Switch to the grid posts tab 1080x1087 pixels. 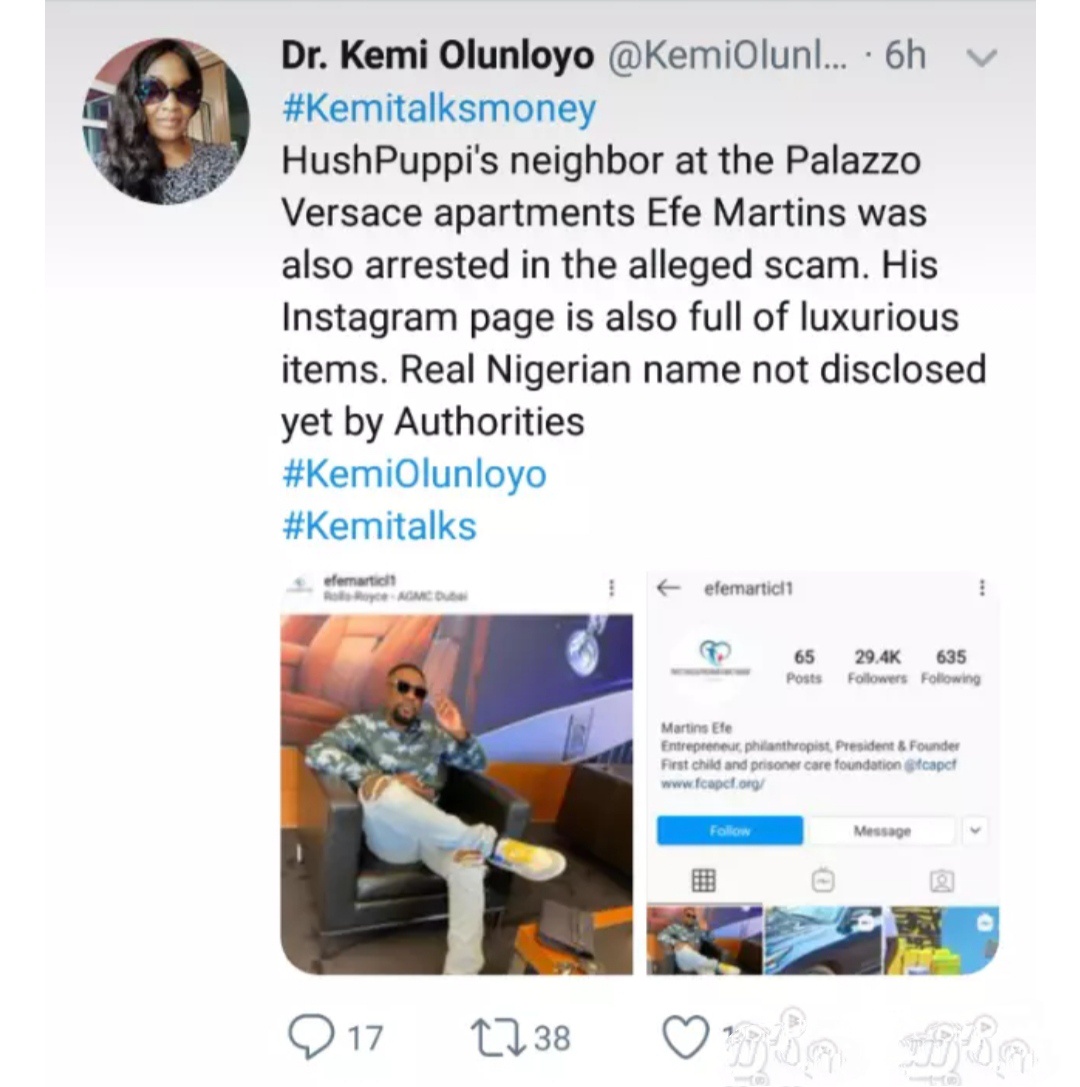[703, 880]
